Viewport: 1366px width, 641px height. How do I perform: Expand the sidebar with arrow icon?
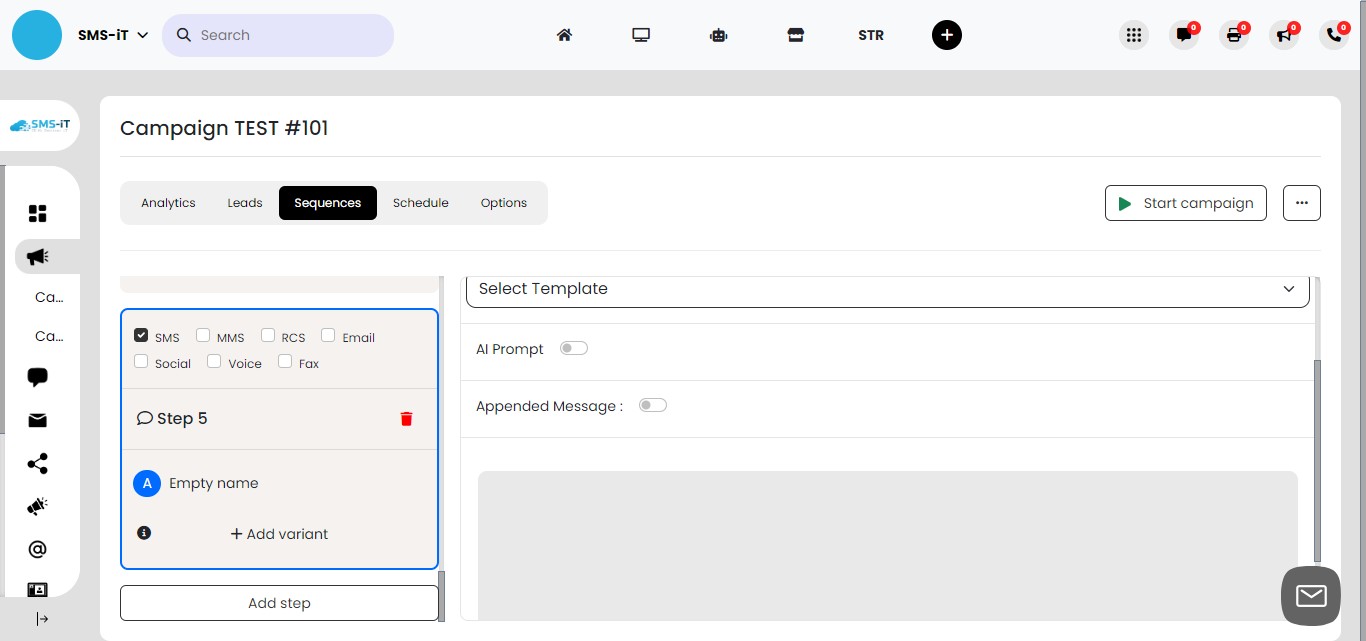click(42, 619)
